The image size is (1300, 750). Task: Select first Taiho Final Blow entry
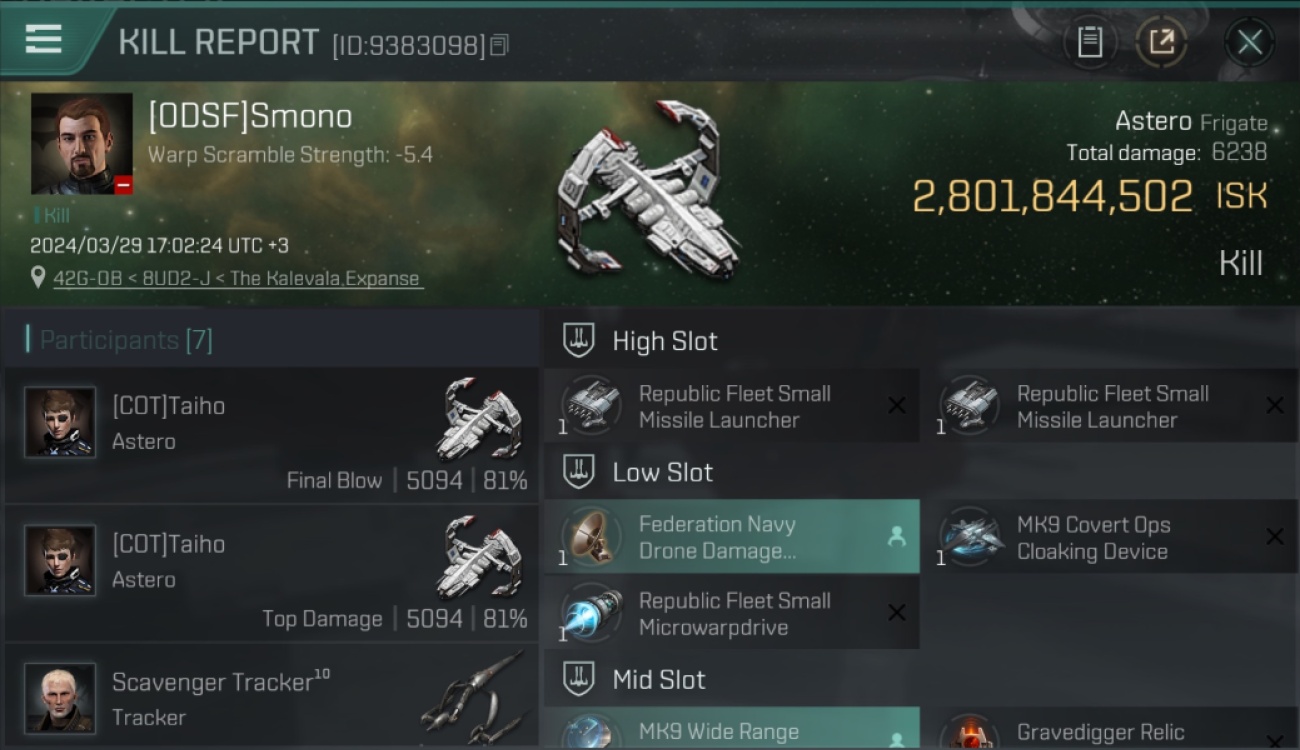271,435
